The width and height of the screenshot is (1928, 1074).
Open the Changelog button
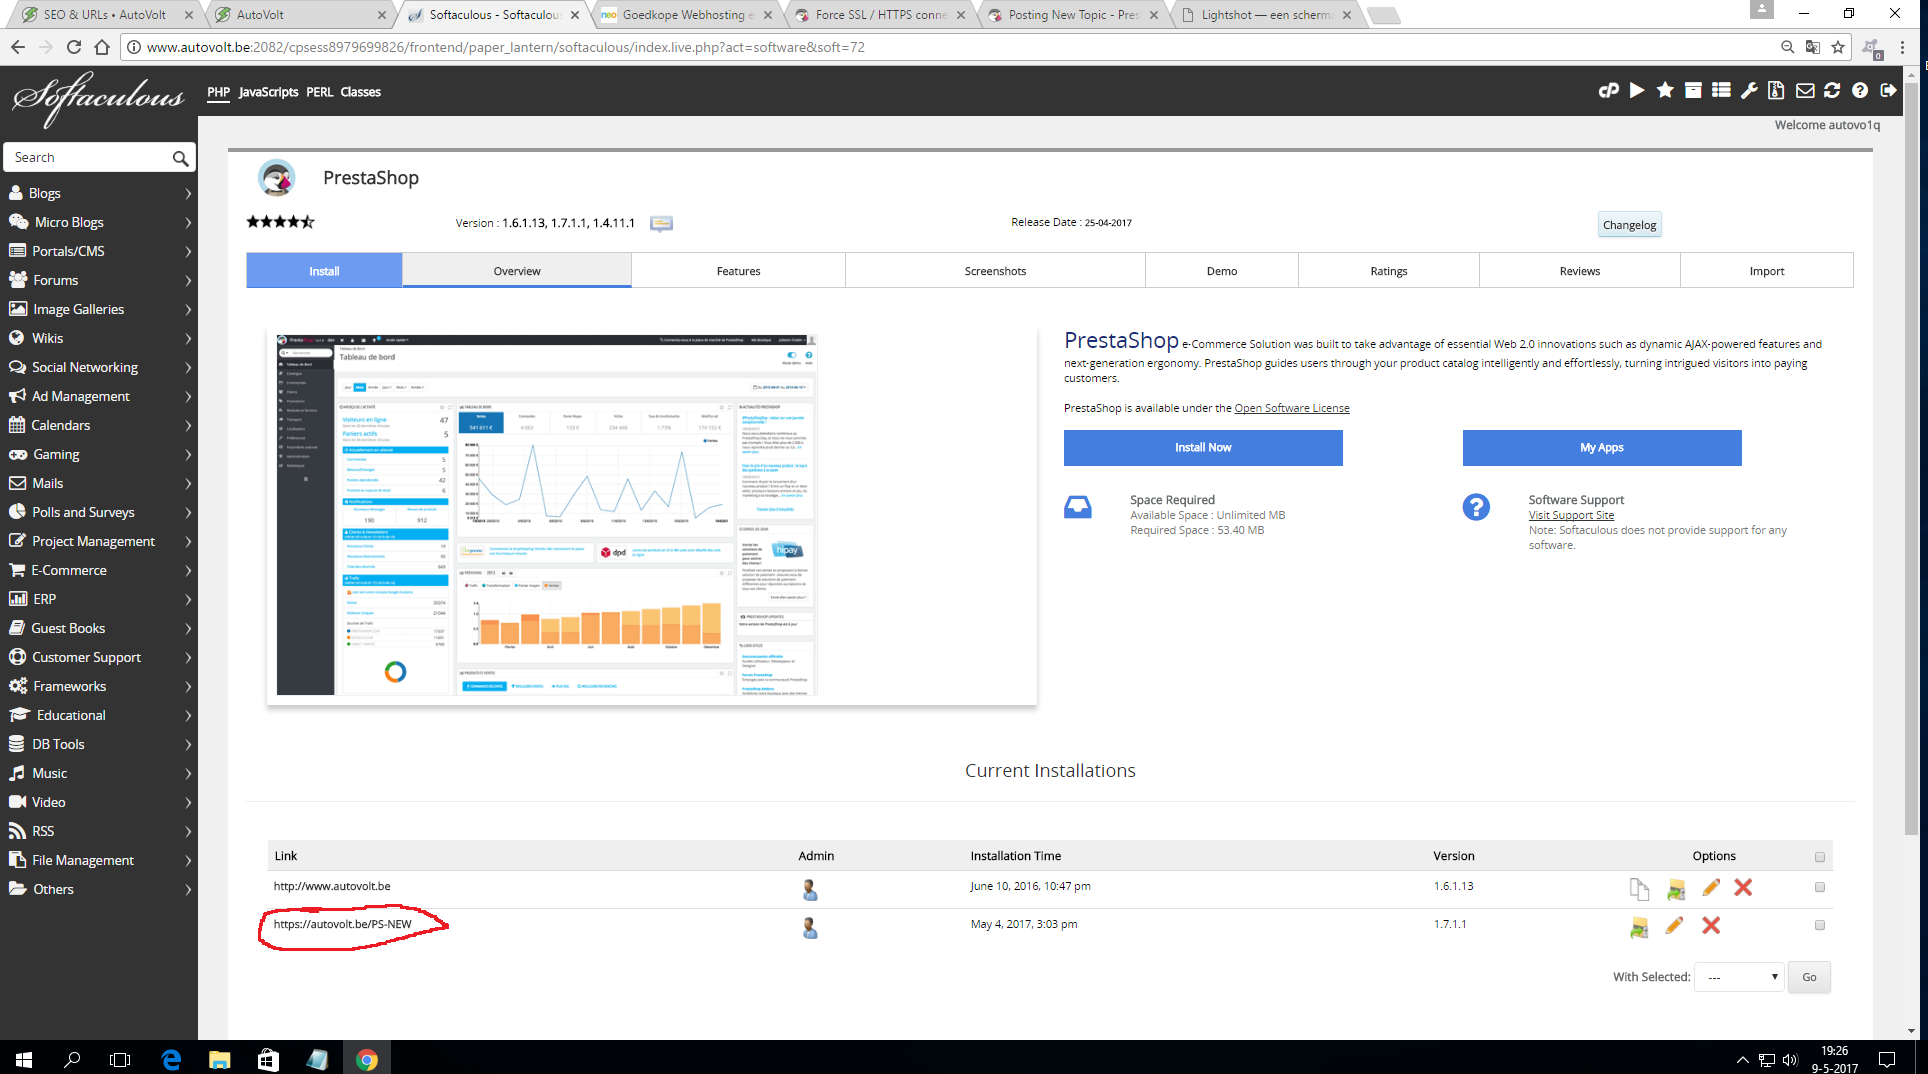(x=1629, y=225)
